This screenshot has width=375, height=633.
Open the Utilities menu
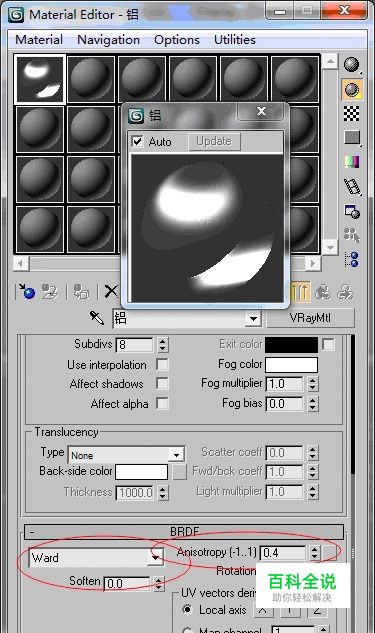(235, 40)
